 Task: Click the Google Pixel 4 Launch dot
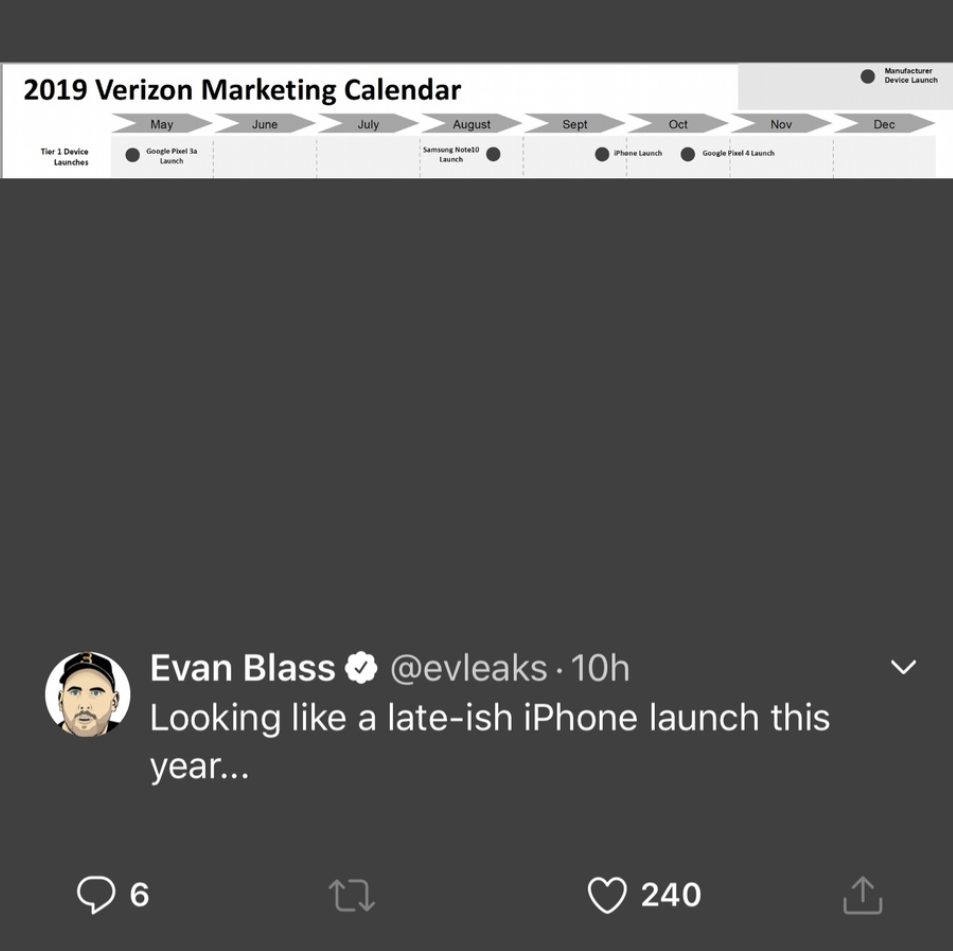[687, 152]
